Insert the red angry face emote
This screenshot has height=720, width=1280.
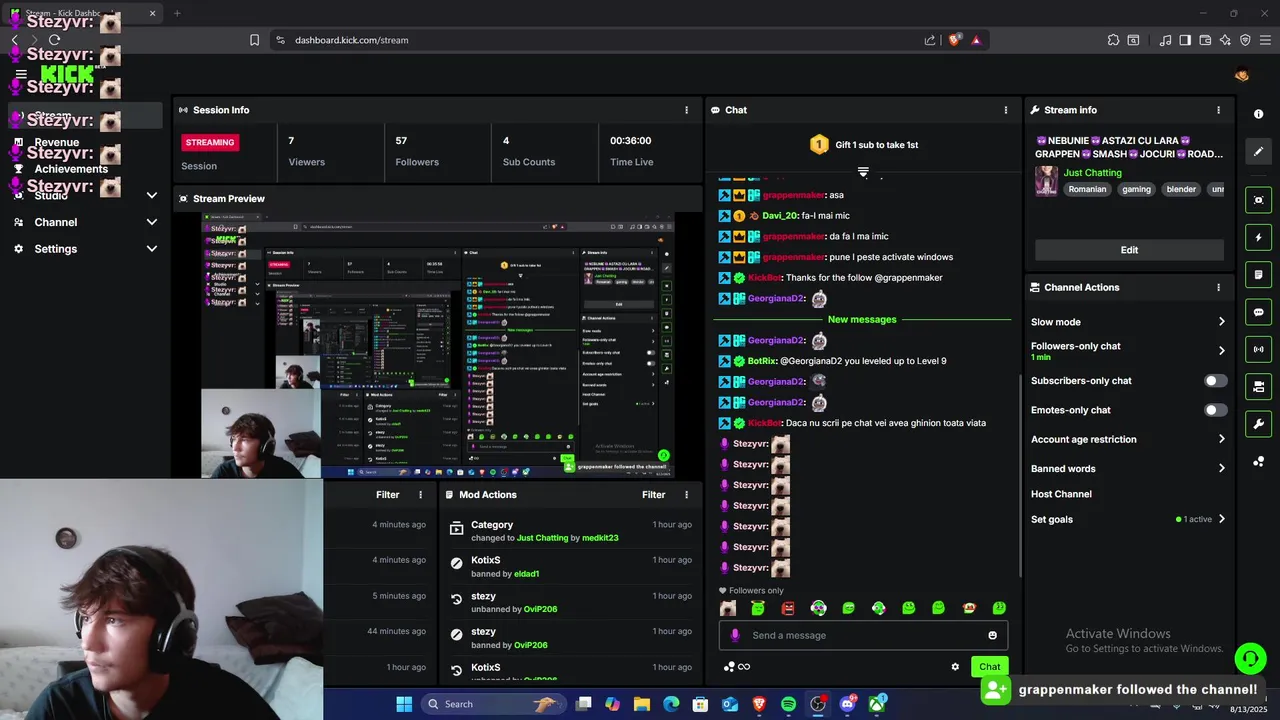tap(788, 608)
